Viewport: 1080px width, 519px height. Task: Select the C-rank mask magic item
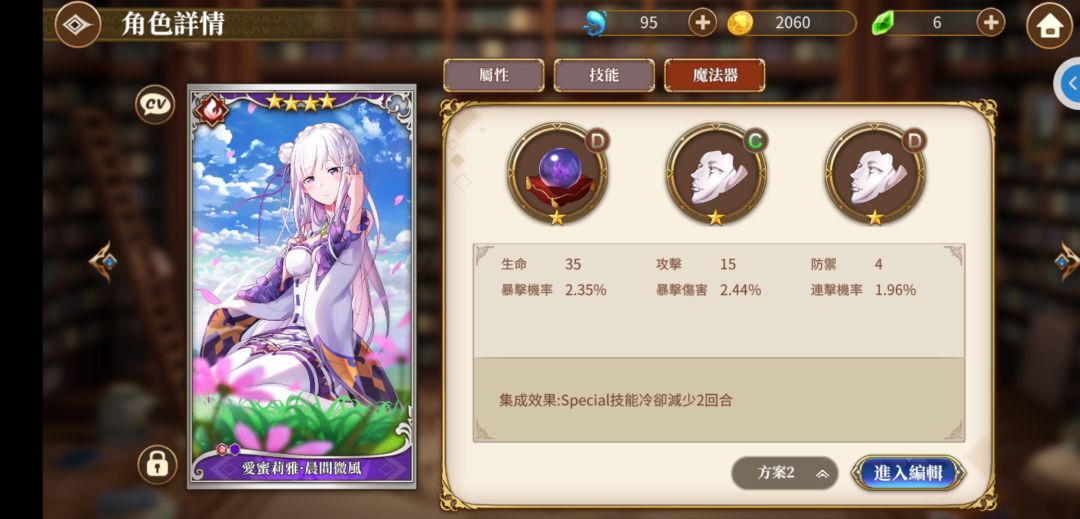coord(716,175)
